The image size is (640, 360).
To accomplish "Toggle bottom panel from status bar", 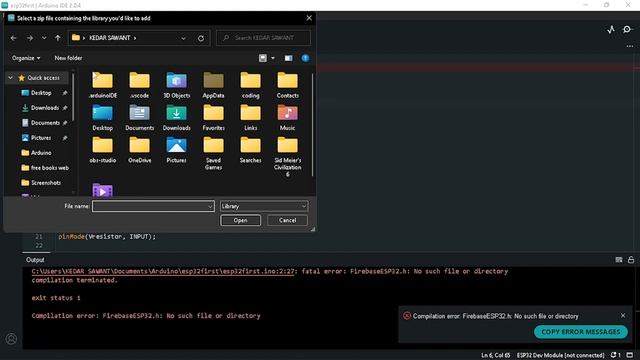I will [630, 355].
